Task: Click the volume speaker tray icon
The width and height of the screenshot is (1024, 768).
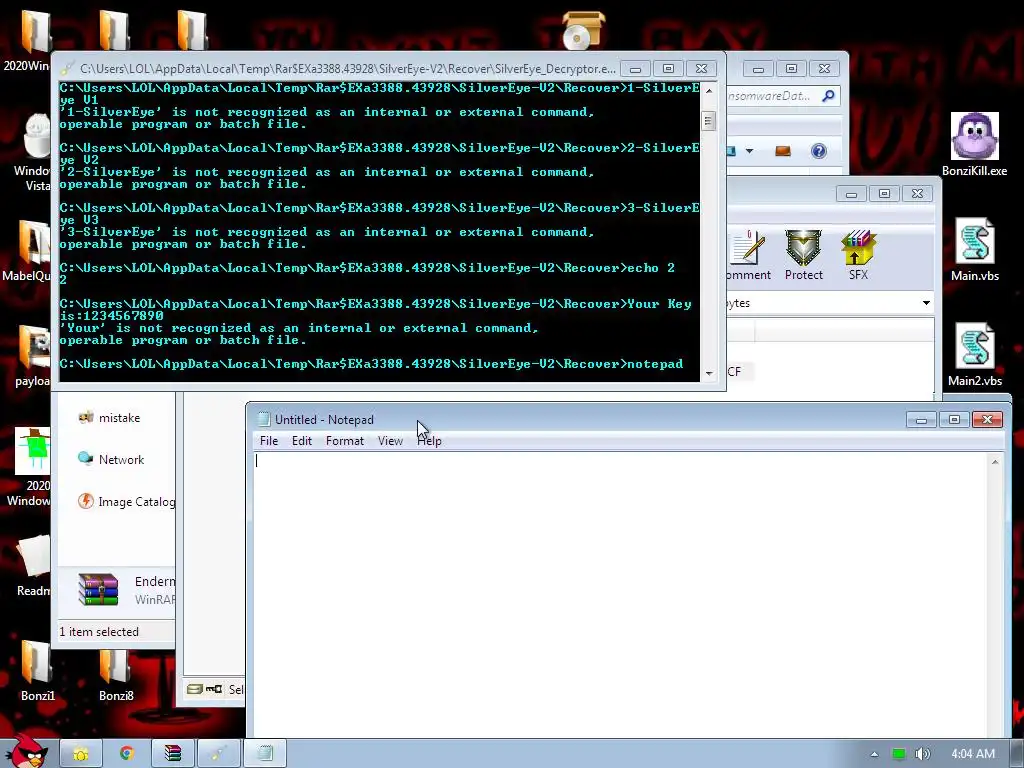Action: (922, 754)
